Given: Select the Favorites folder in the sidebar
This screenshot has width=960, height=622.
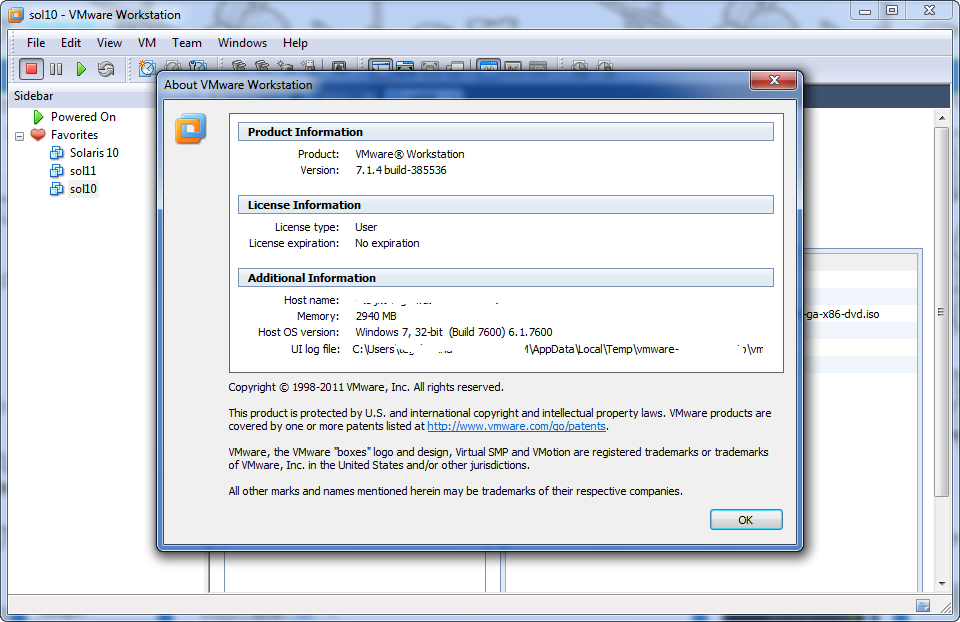Looking at the screenshot, I should [74, 135].
